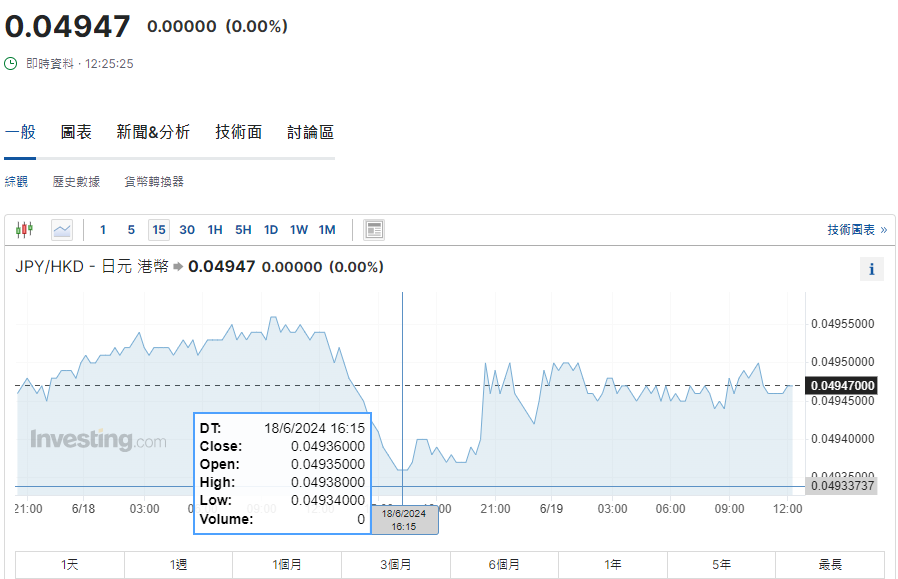Open the 技術面 tab

pyautogui.click(x=238, y=132)
